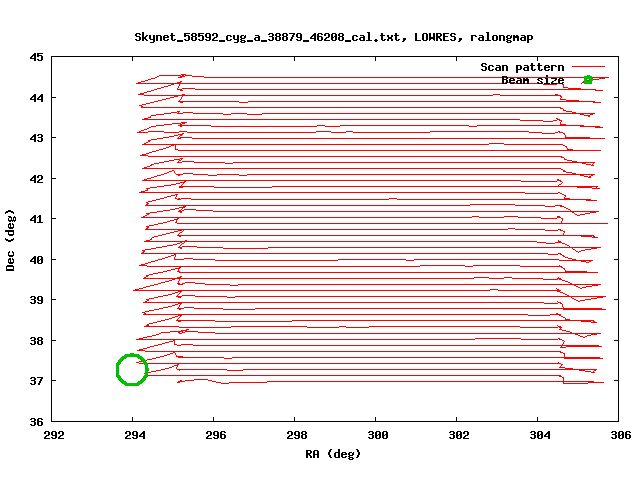
Task: Click x-axis tick label 302
Action: pos(459,435)
